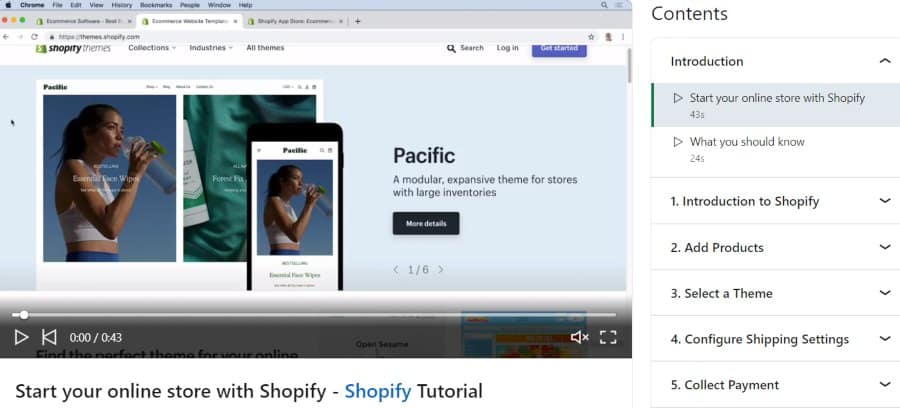Click the Log in link
The height and width of the screenshot is (408, 900).
coord(507,48)
